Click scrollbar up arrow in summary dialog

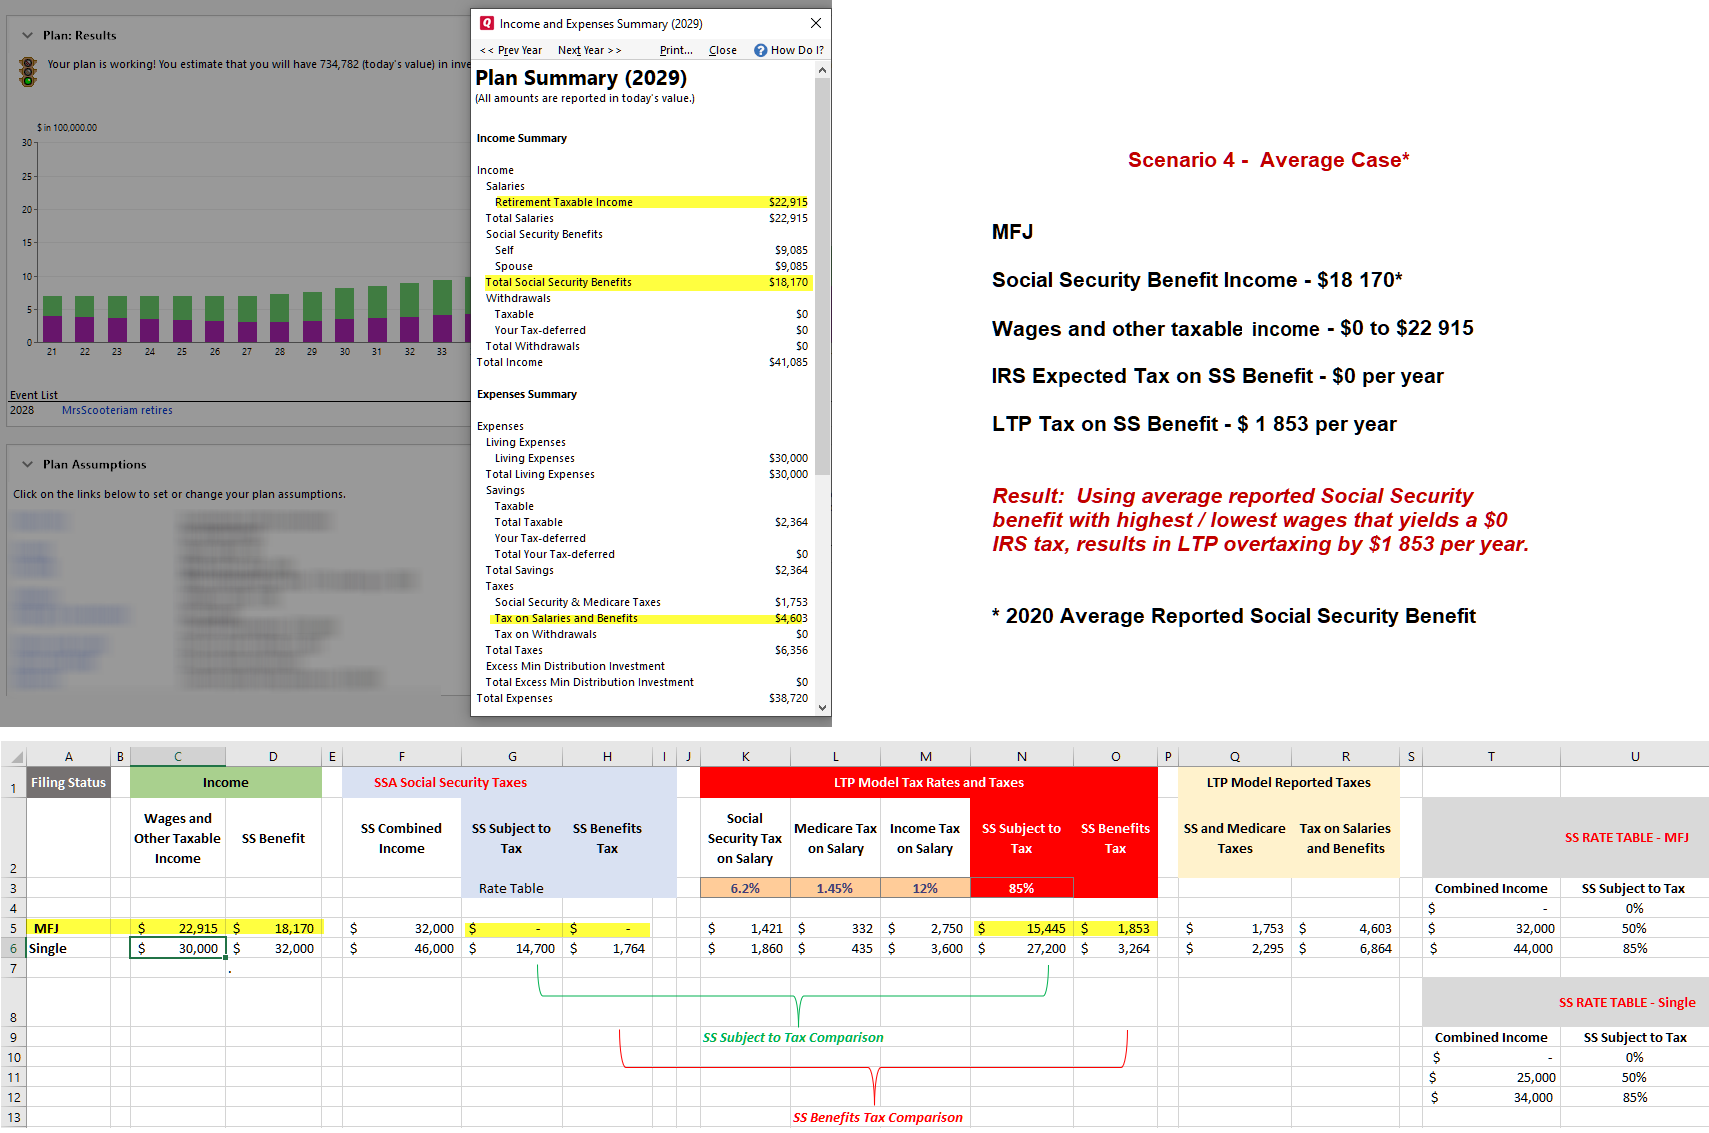tap(822, 70)
